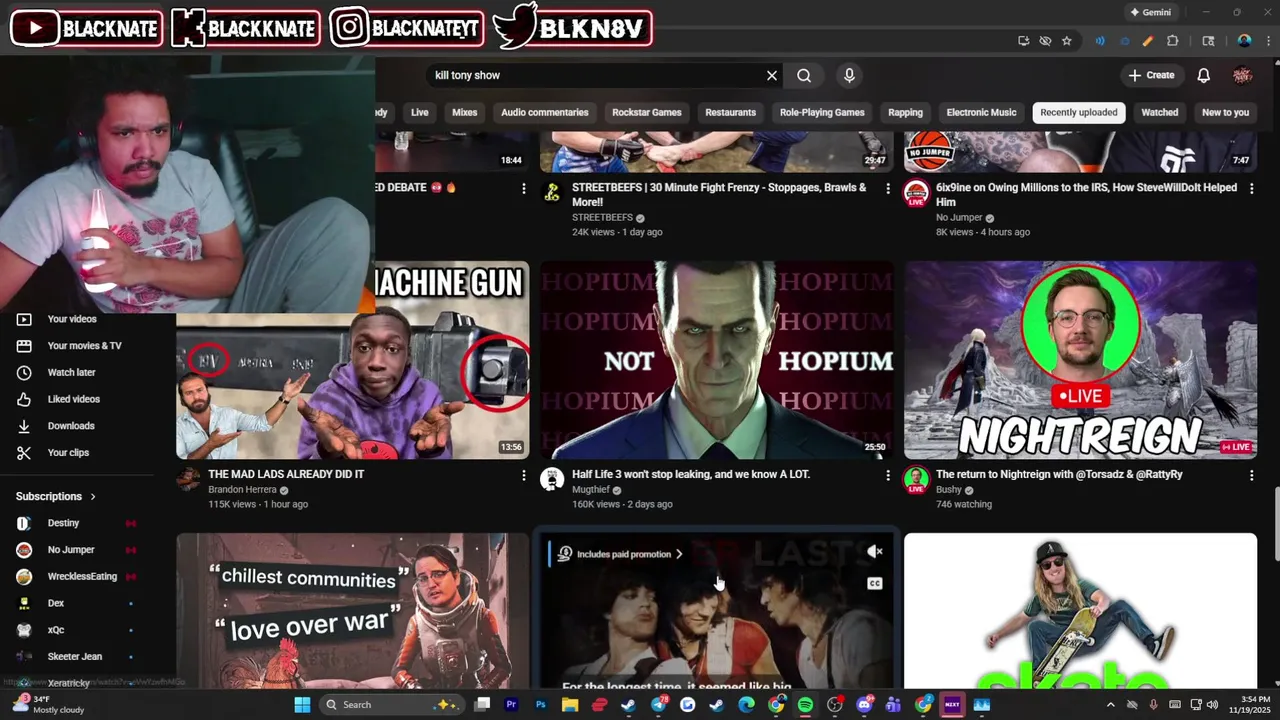
Task: Select the Rockstar Games chip
Action: click(x=647, y=112)
